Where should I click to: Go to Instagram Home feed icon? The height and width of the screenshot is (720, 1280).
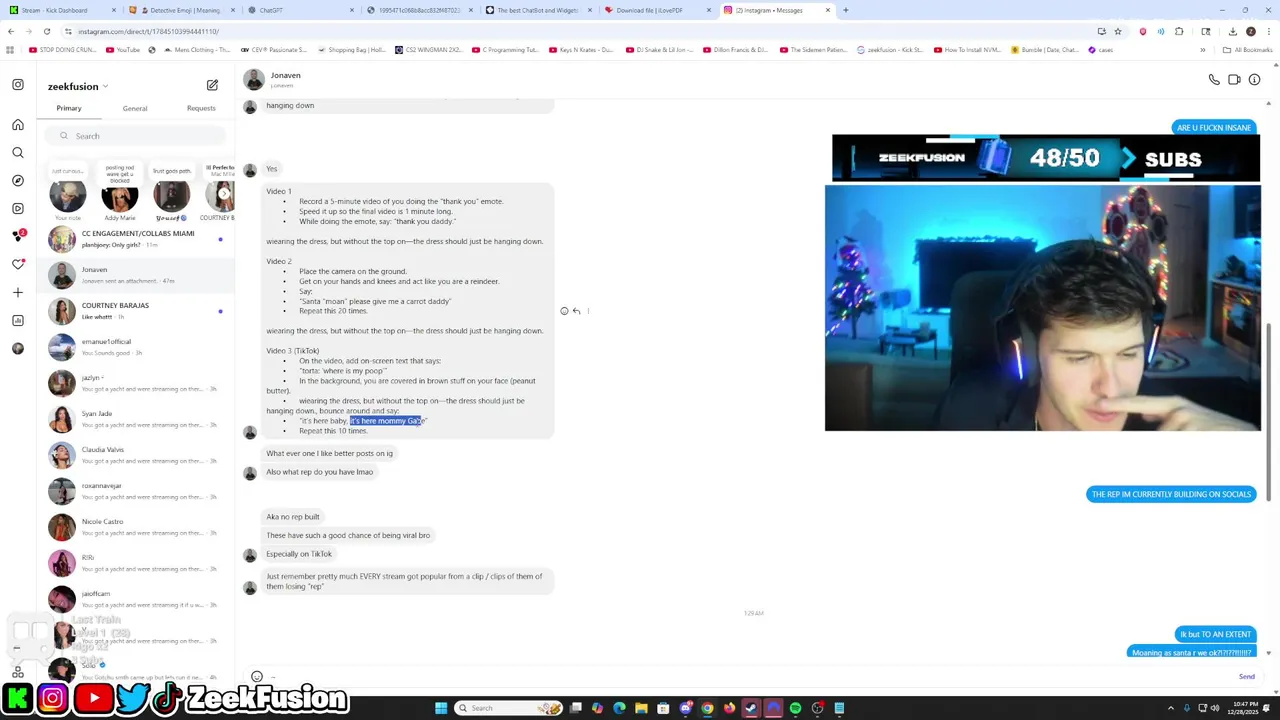click(18, 125)
